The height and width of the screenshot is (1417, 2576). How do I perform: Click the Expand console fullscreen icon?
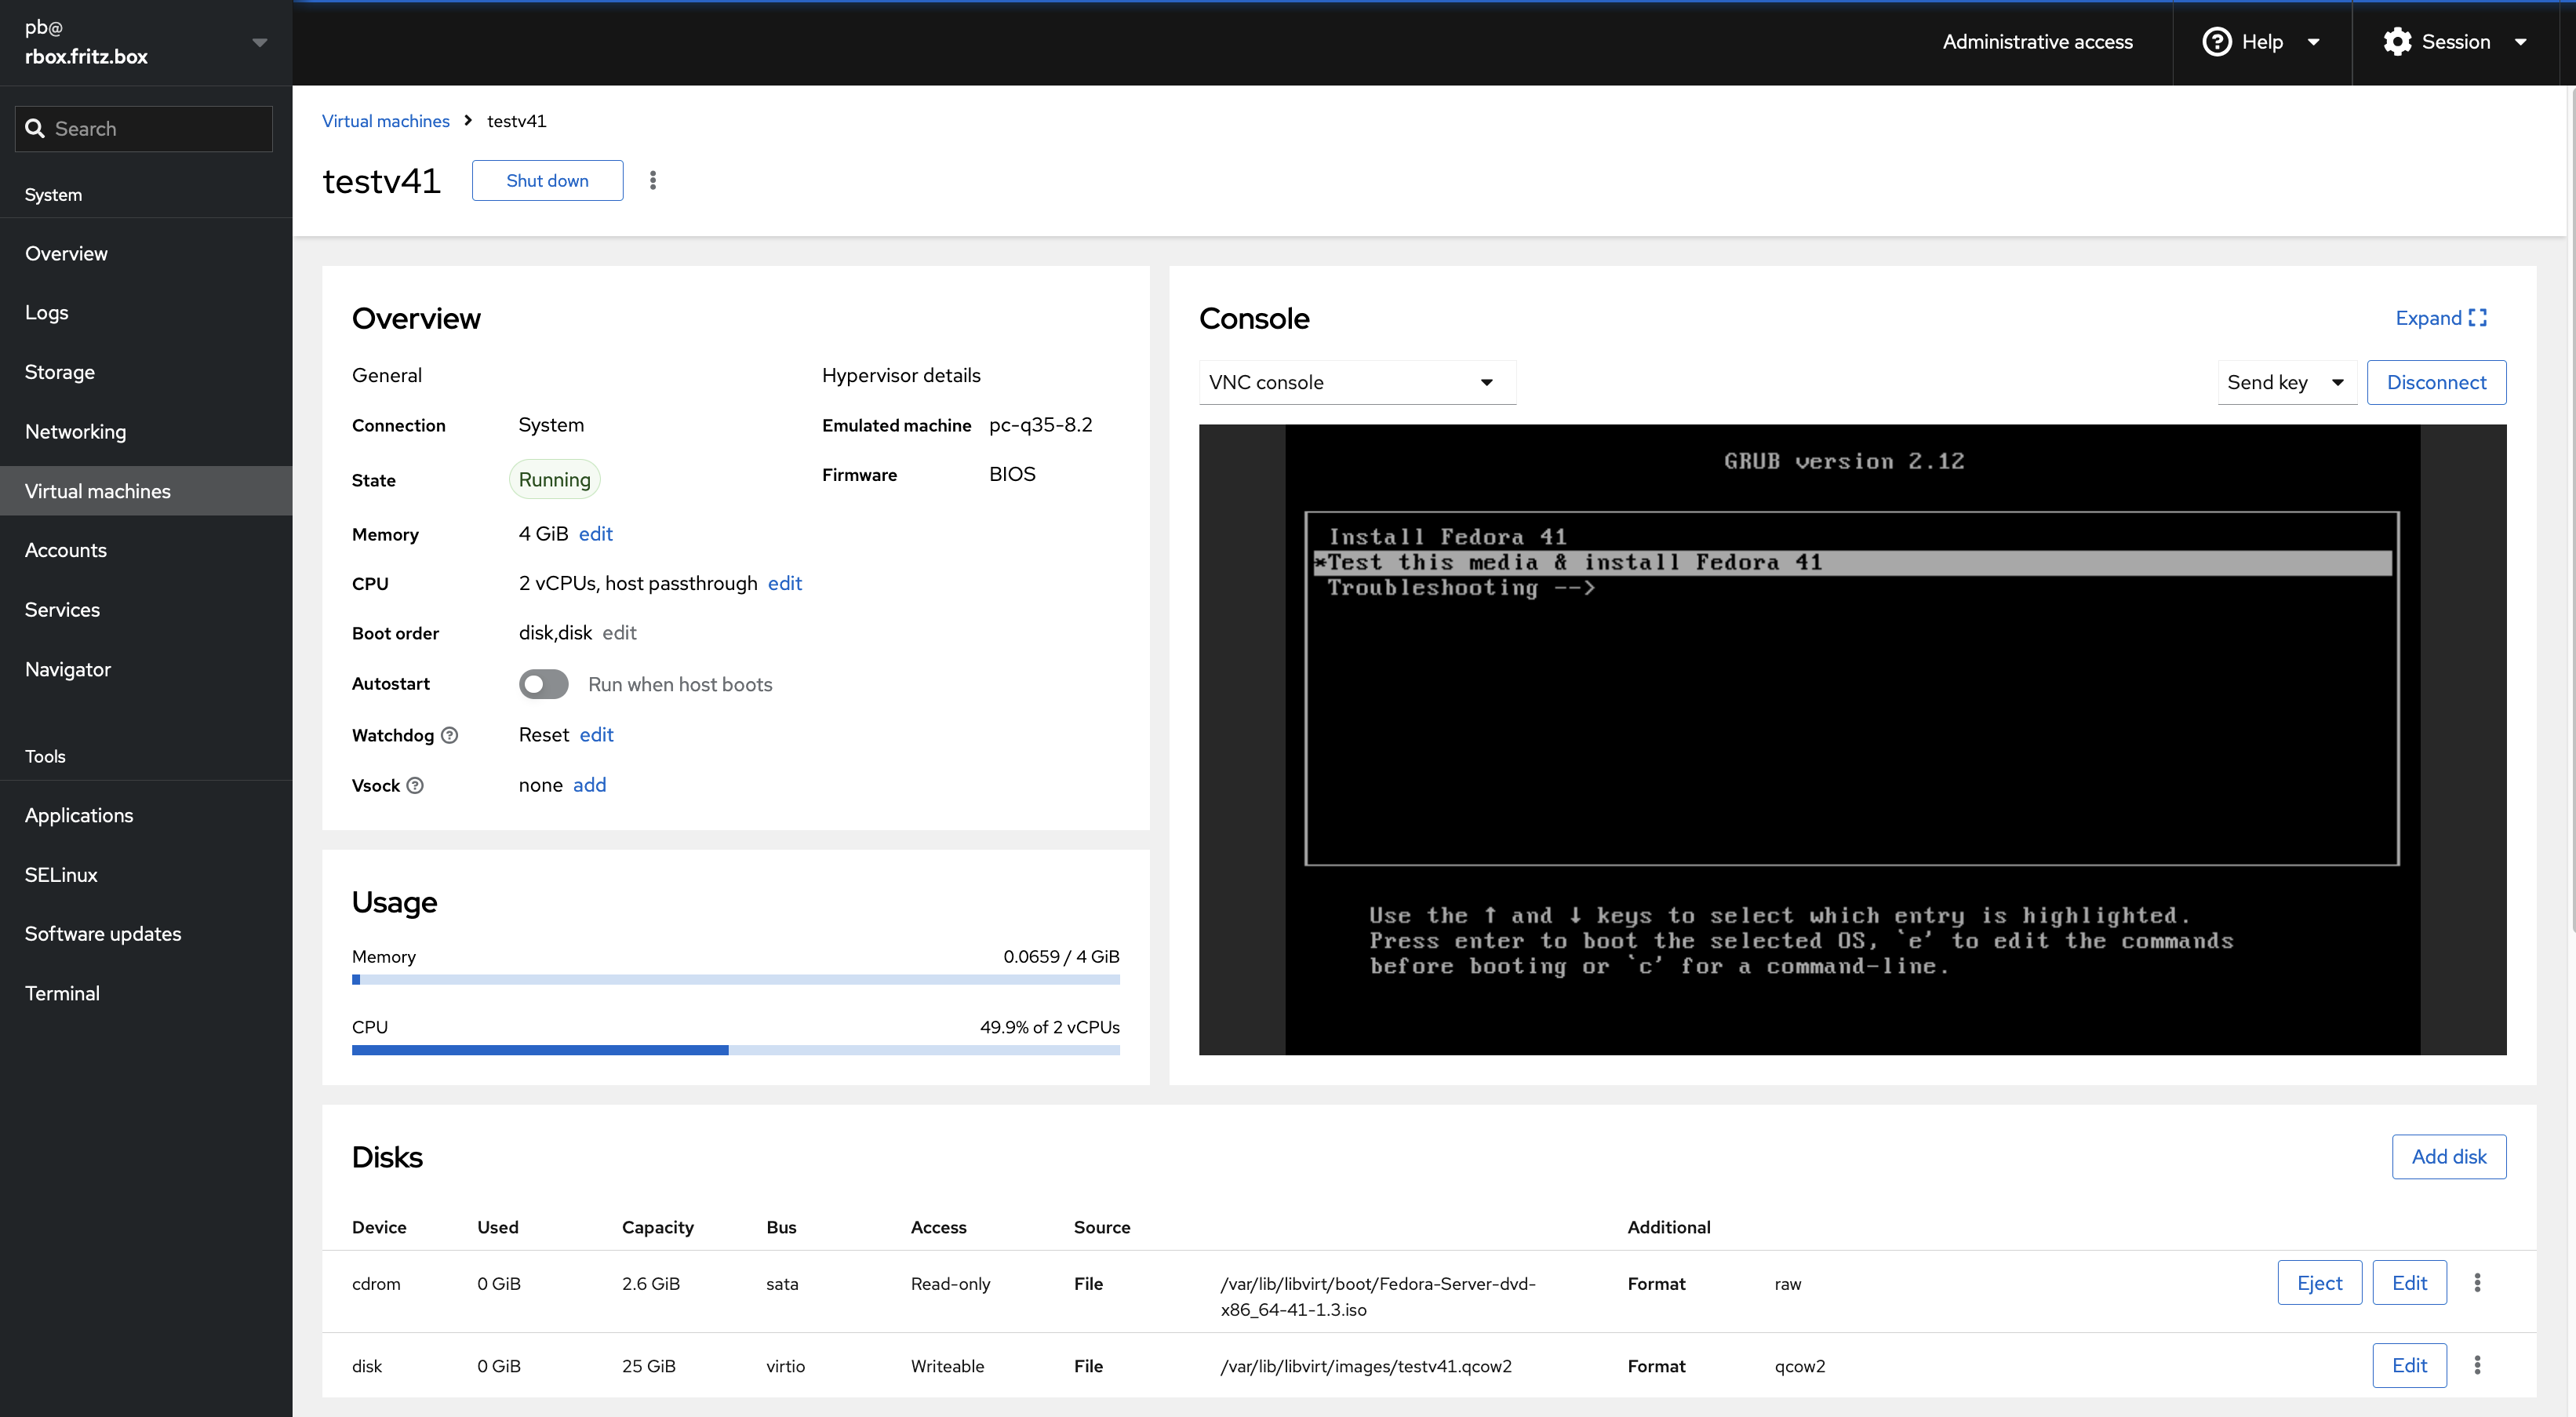coord(2478,318)
